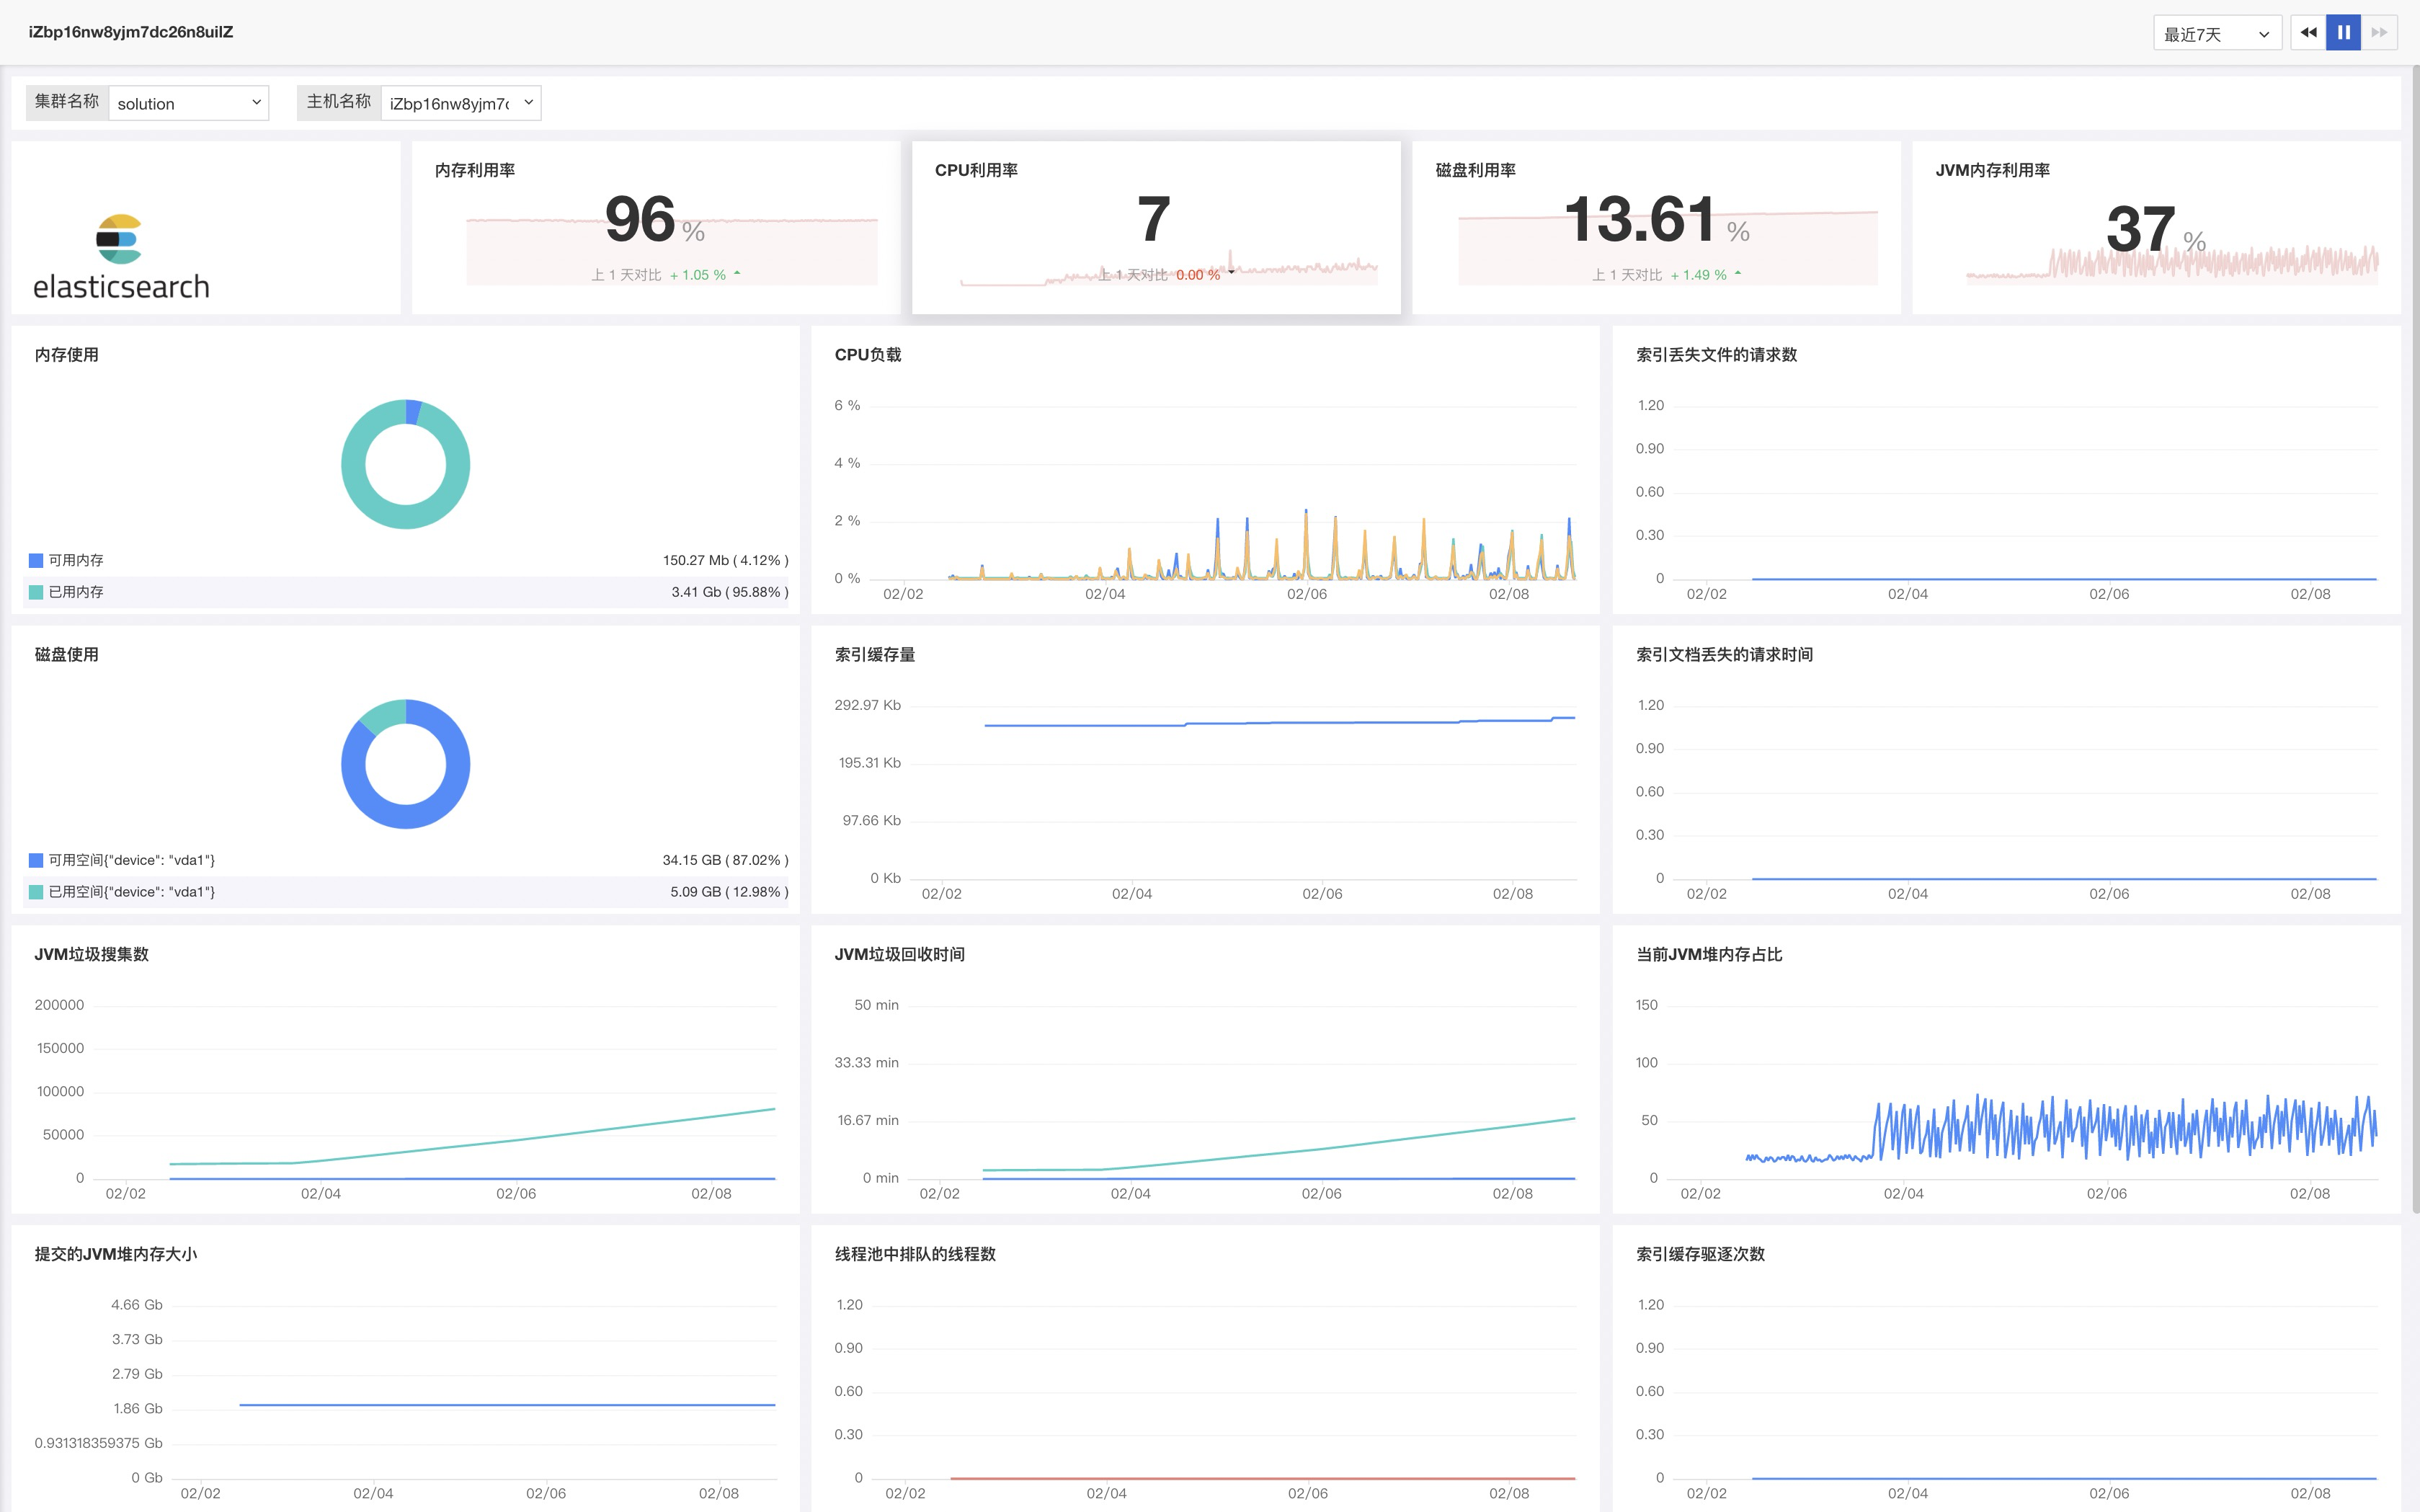Toggle the 可用内存 legend entry

(x=76, y=560)
